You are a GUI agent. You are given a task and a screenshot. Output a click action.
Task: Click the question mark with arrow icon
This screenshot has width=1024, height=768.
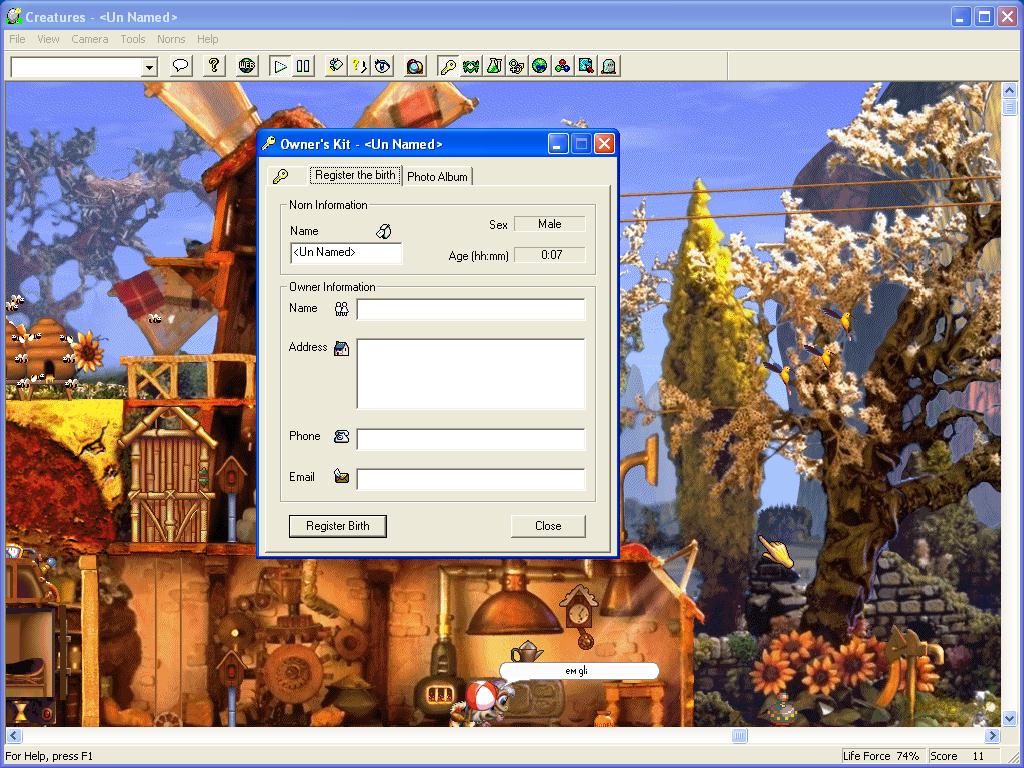[x=359, y=66]
